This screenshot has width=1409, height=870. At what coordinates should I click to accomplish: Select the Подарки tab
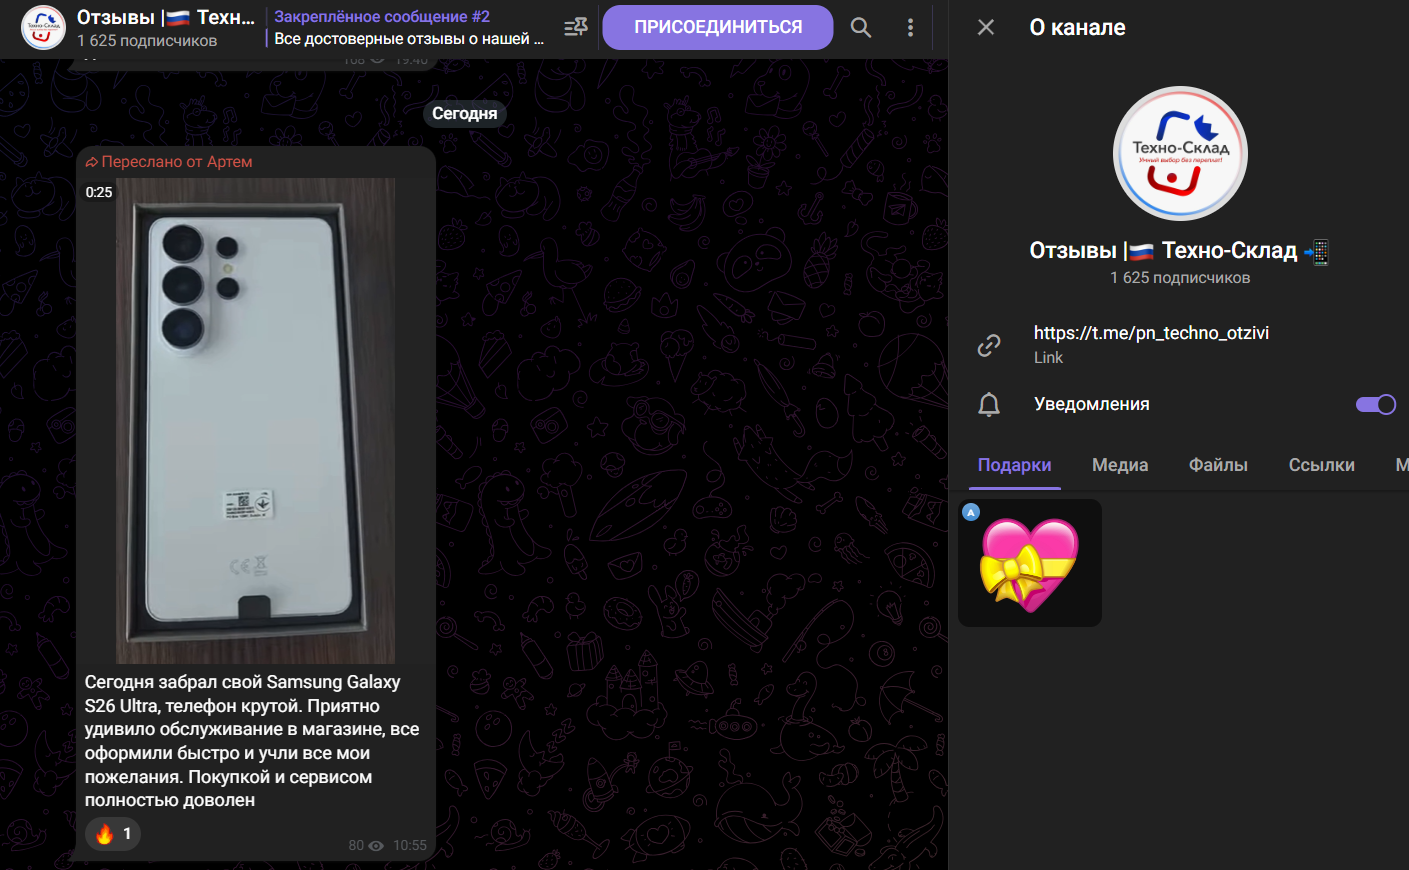coord(1014,465)
